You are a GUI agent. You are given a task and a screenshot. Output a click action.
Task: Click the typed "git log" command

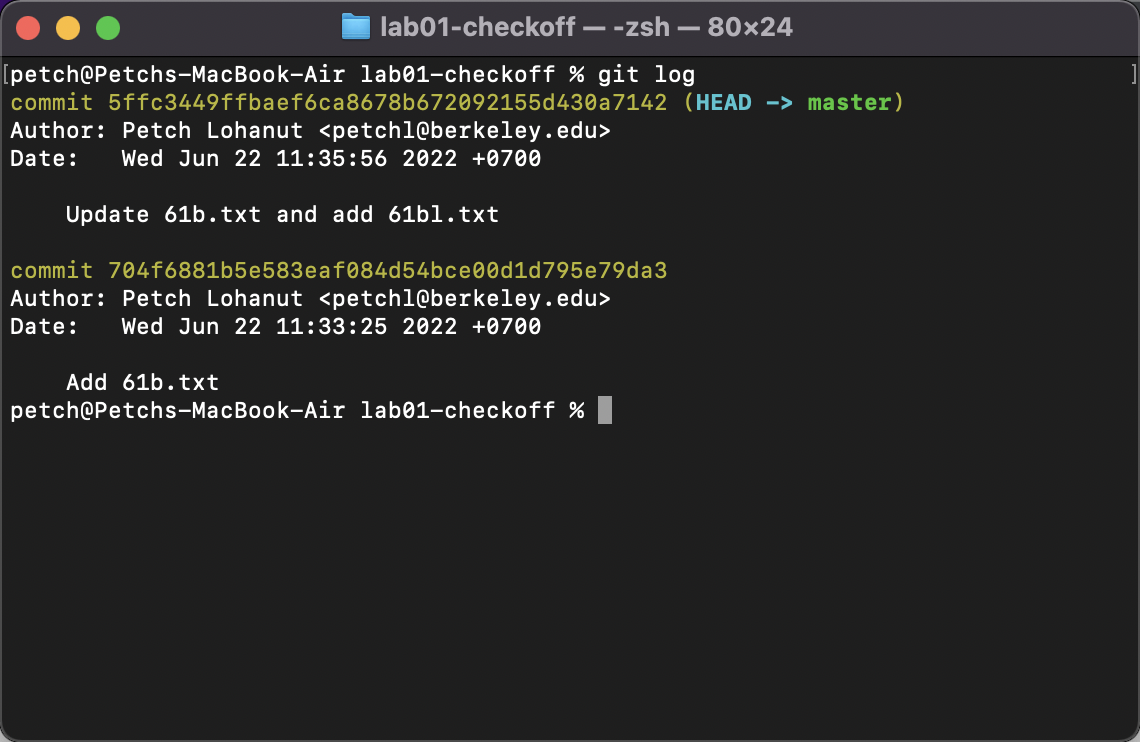(646, 74)
